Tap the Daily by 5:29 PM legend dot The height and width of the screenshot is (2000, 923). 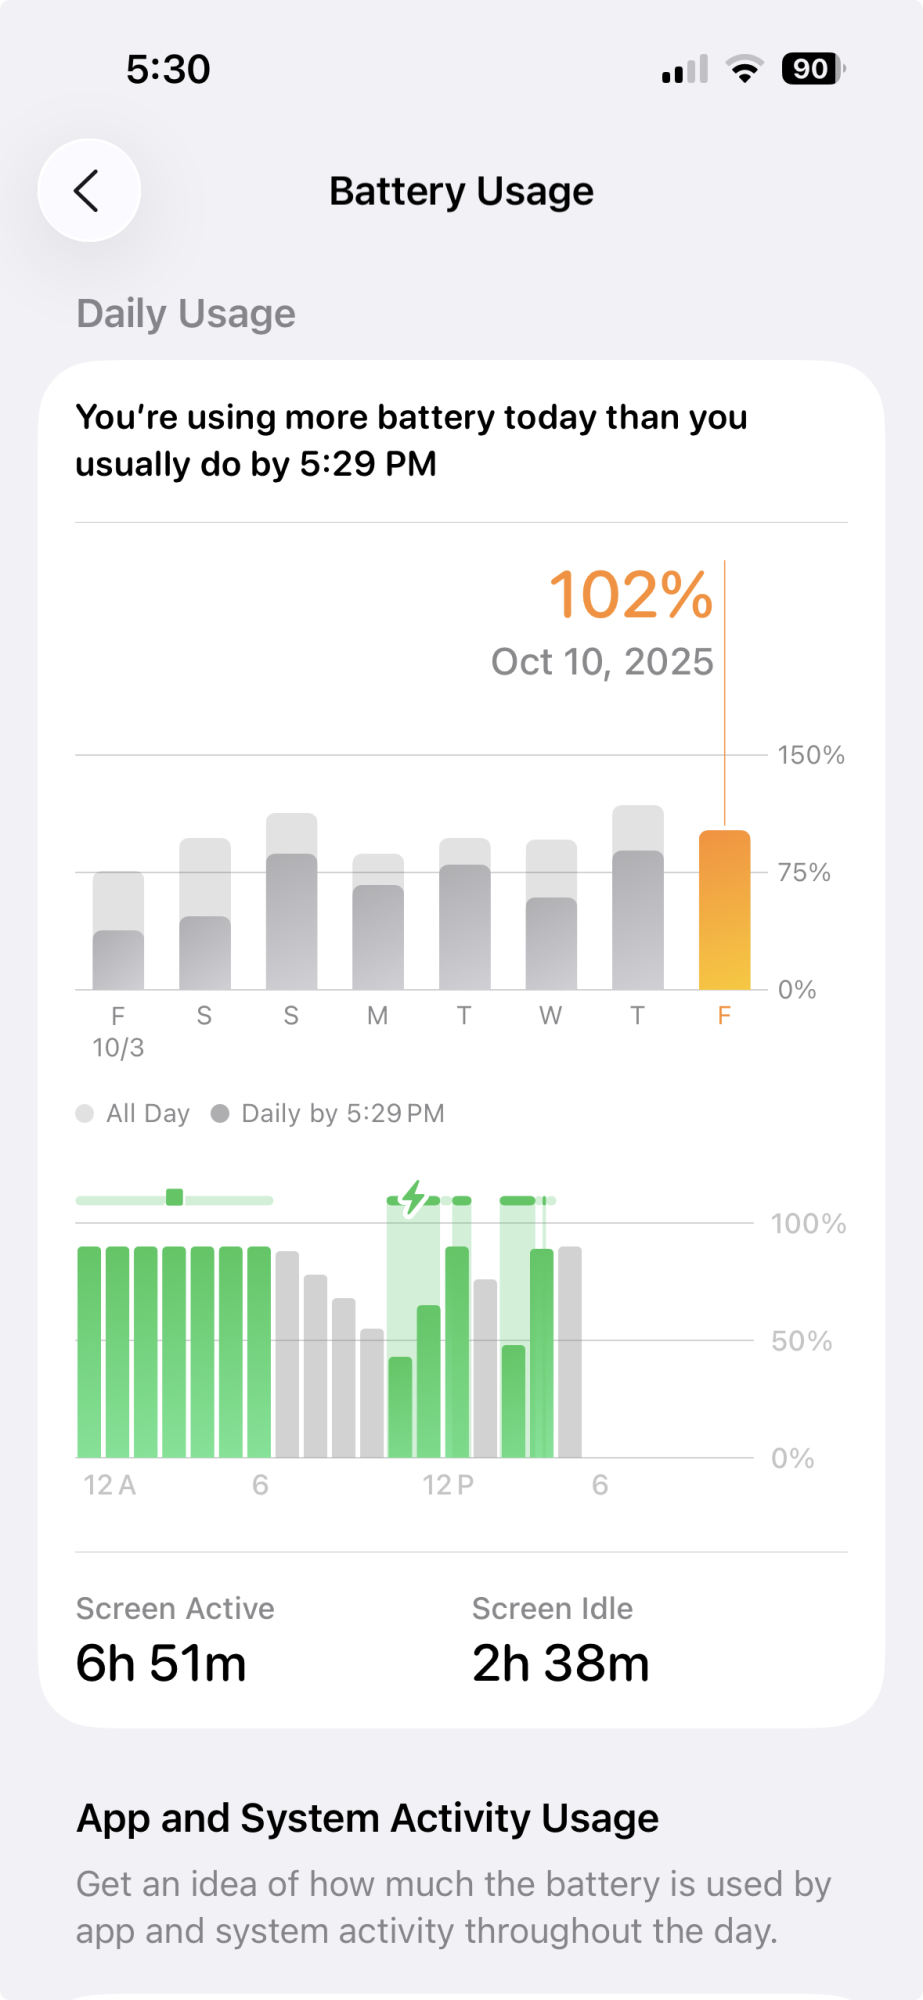pos(220,1113)
